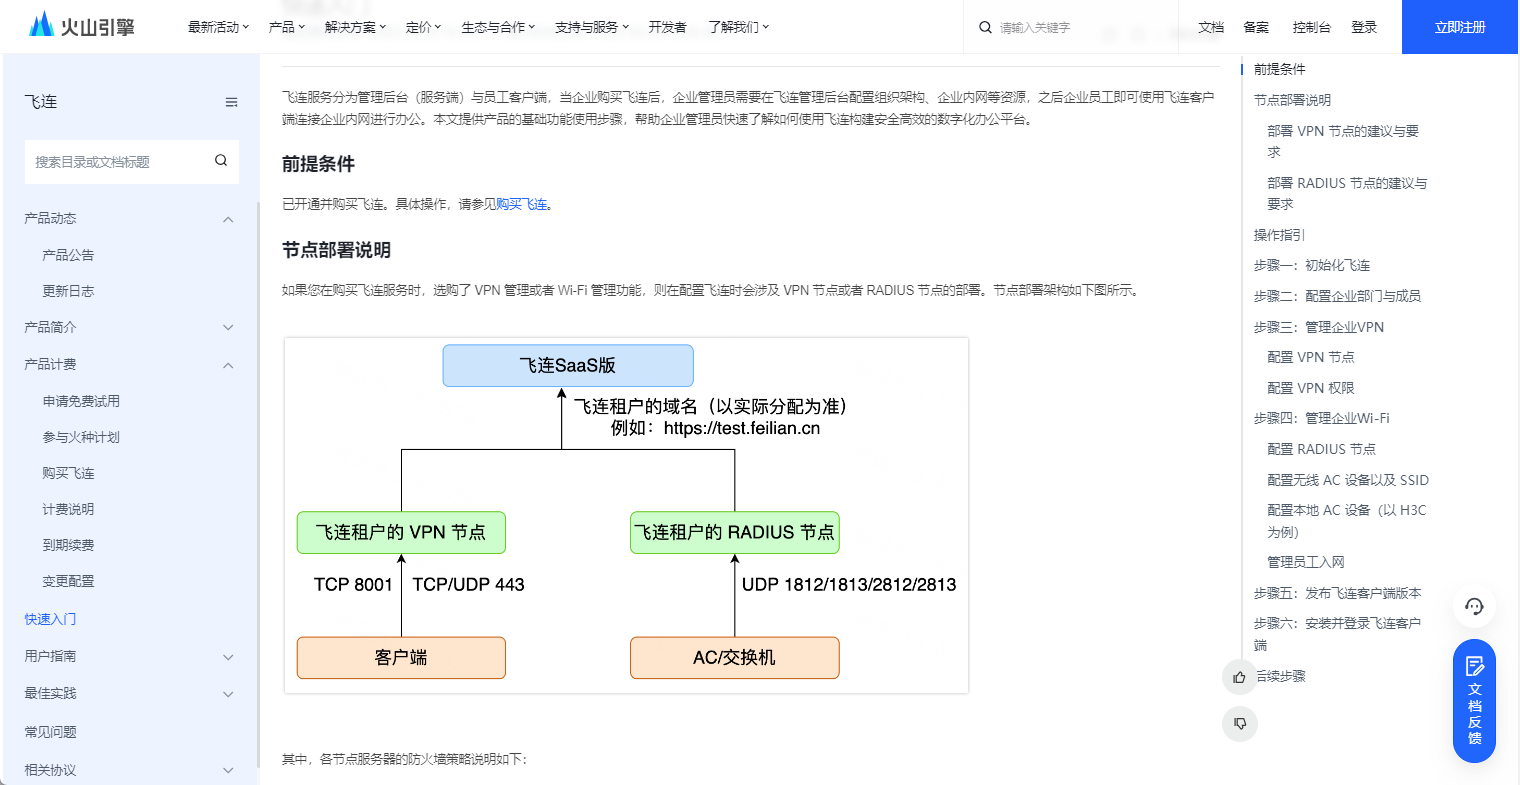This screenshot has height=785, width=1520.
Task: Select 快速入门 in sidebar
Action: point(50,619)
